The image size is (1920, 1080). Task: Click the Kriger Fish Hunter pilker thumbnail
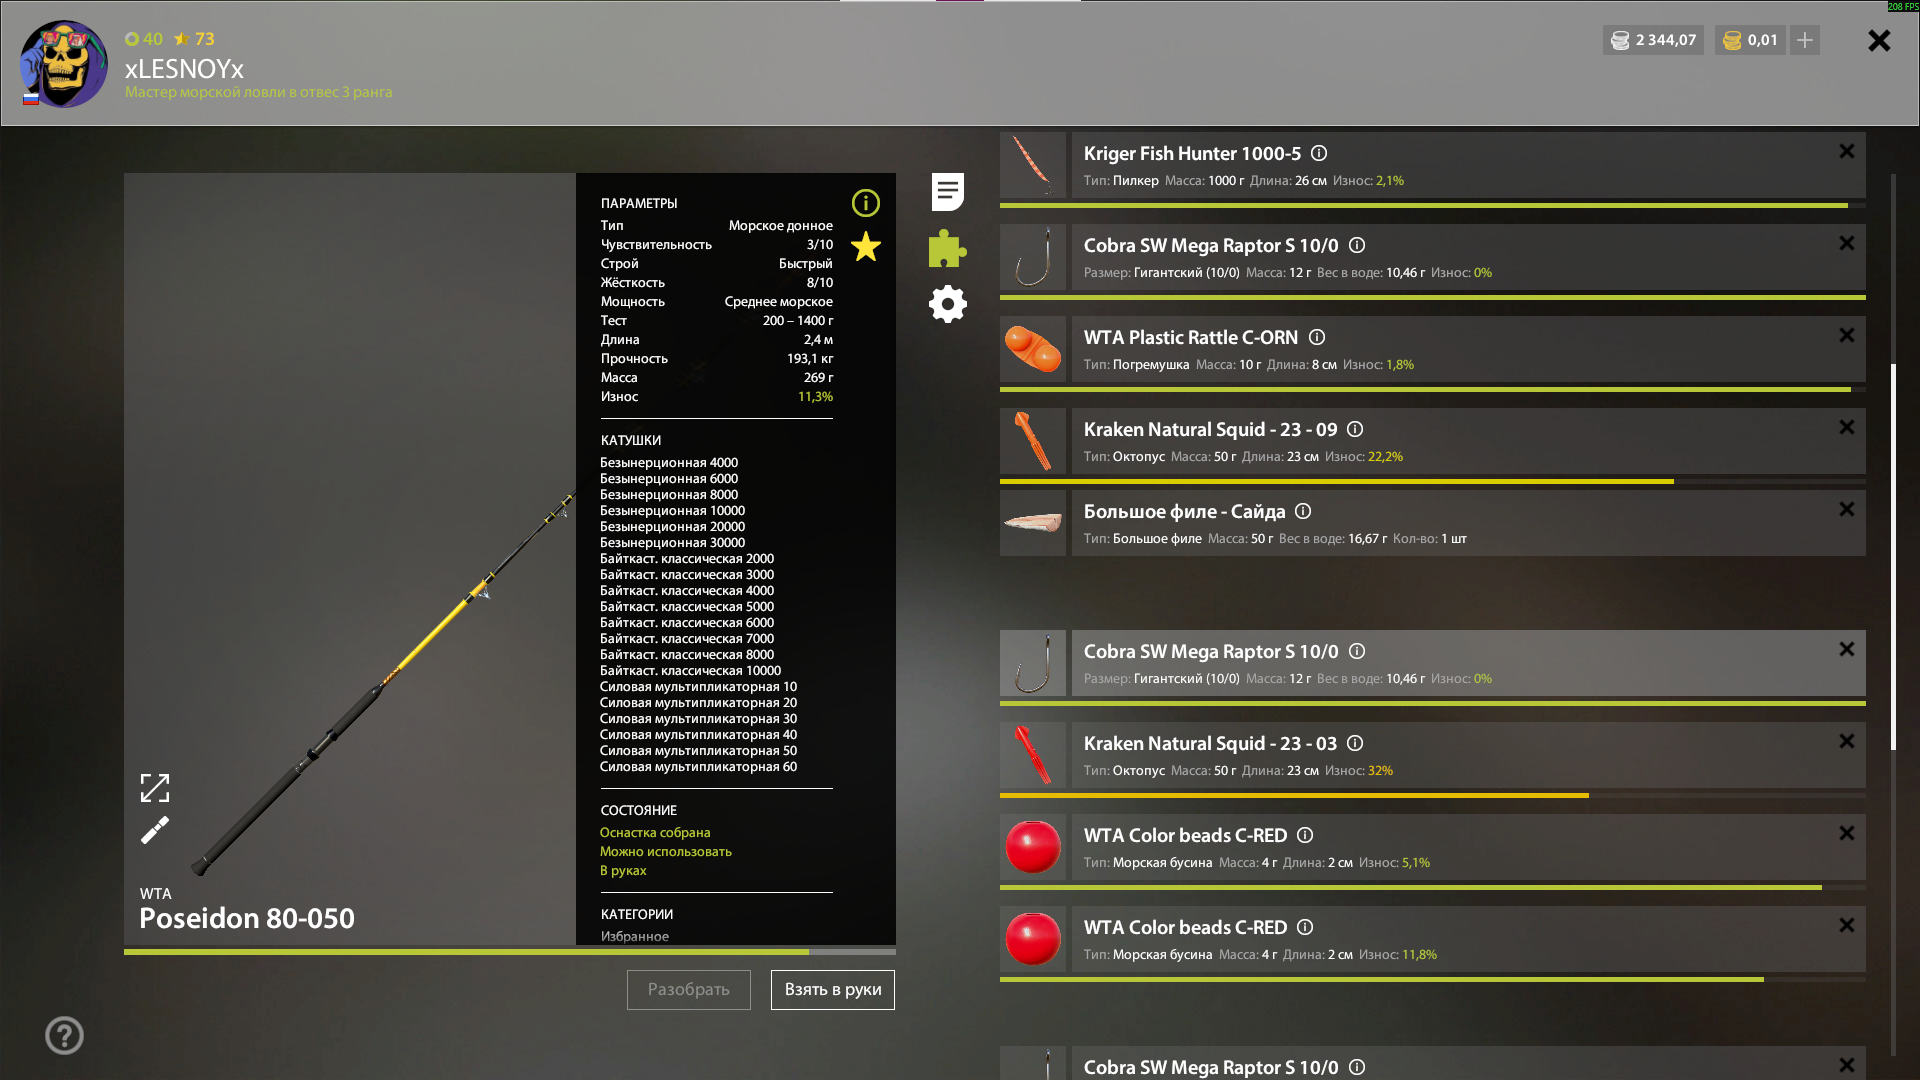tap(1033, 165)
